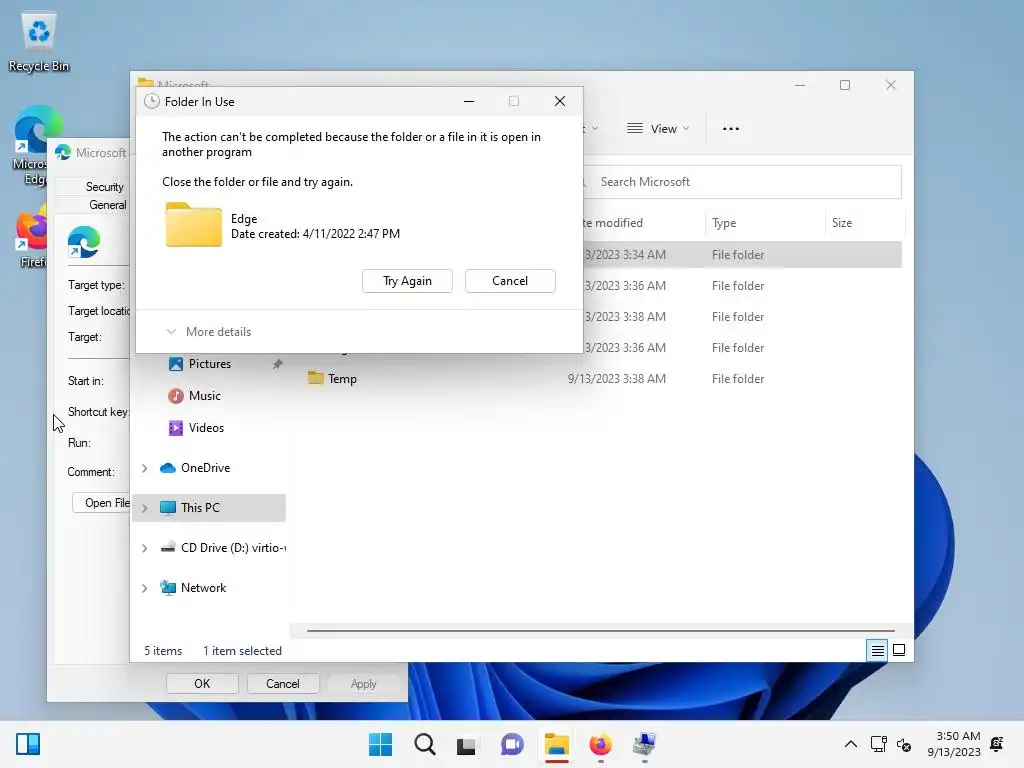Open the View dropdown in File Explorer

coord(658,129)
